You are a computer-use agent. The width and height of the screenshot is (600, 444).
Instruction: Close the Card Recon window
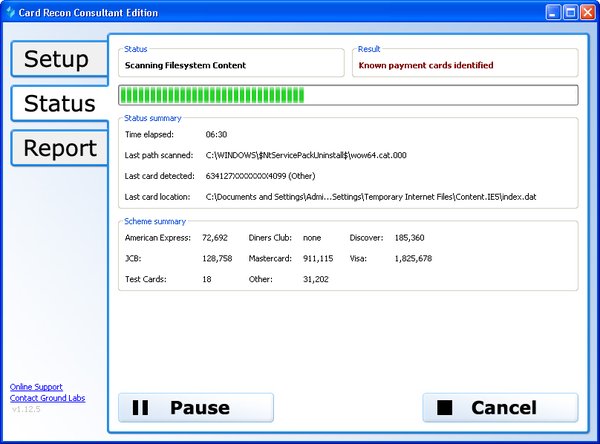[x=587, y=13]
